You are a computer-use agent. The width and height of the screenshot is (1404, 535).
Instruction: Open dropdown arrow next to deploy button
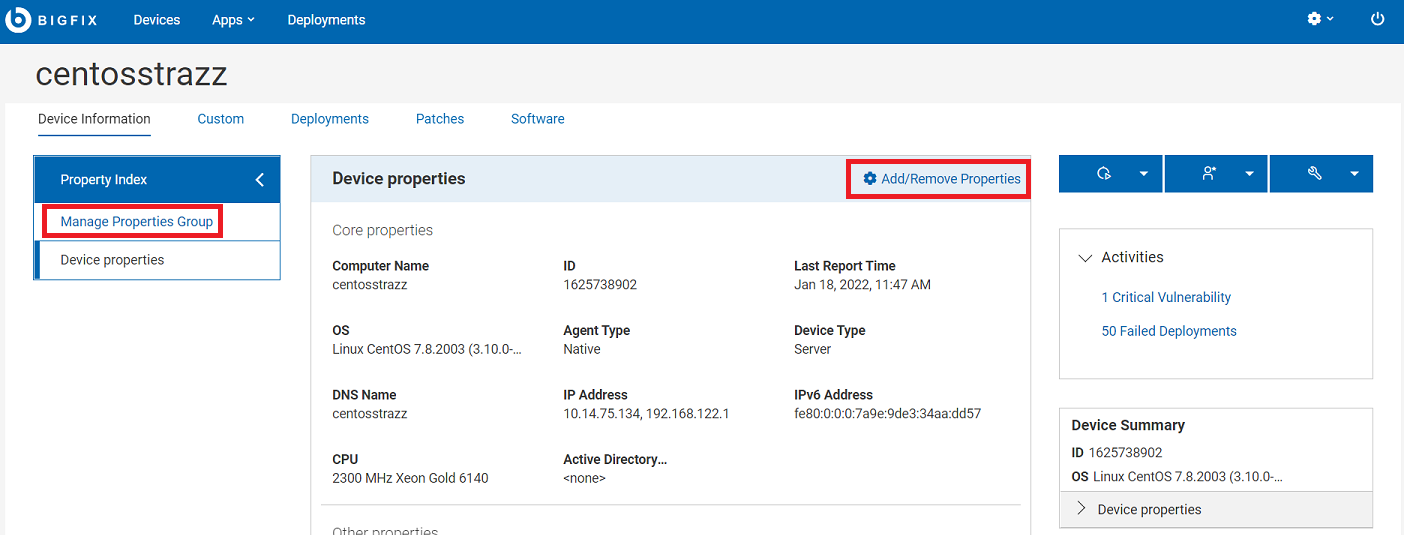[x=1144, y=174]
